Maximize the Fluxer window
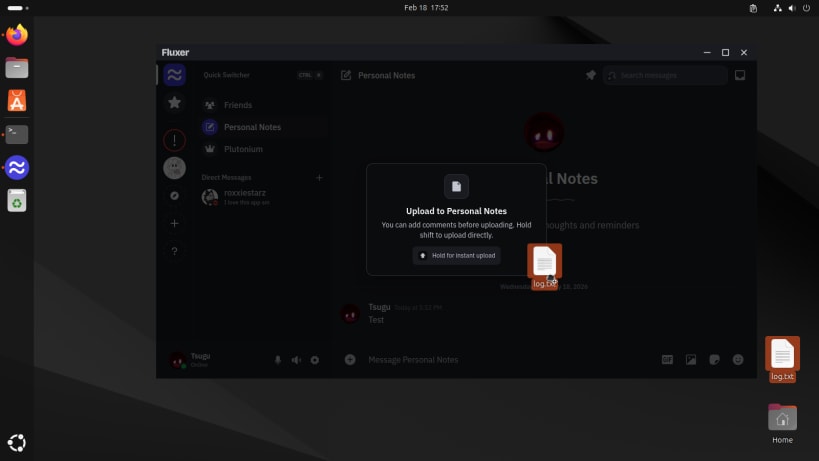Viewport: 819px width, 461px height. pos(726,52)
